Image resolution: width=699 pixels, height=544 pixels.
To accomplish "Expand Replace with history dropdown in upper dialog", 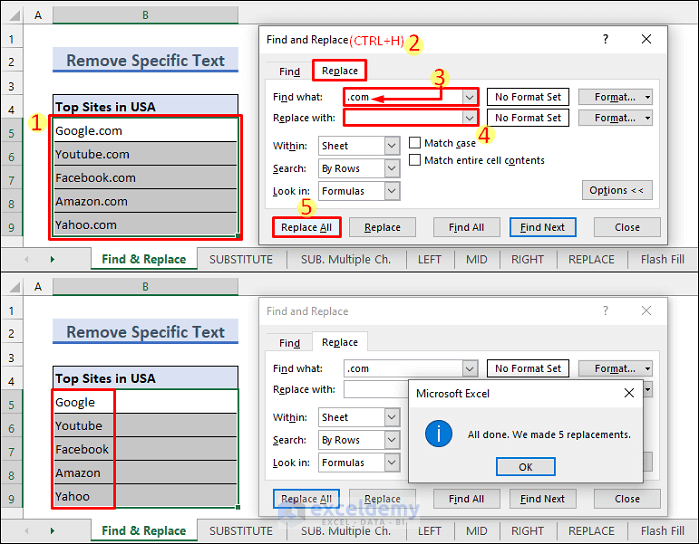I will 469,118.
